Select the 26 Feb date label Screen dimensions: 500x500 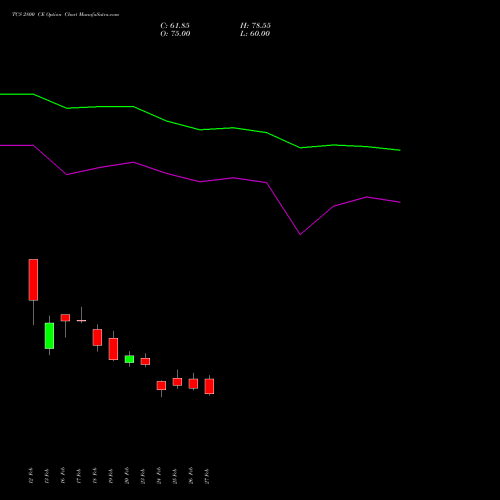[x=191, y=476]
